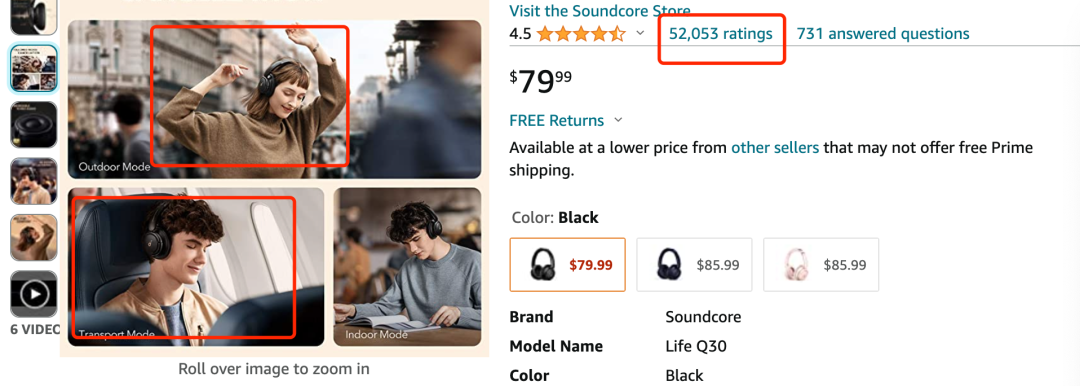Select the seated man with headphones thumbnail

(34, 181)
